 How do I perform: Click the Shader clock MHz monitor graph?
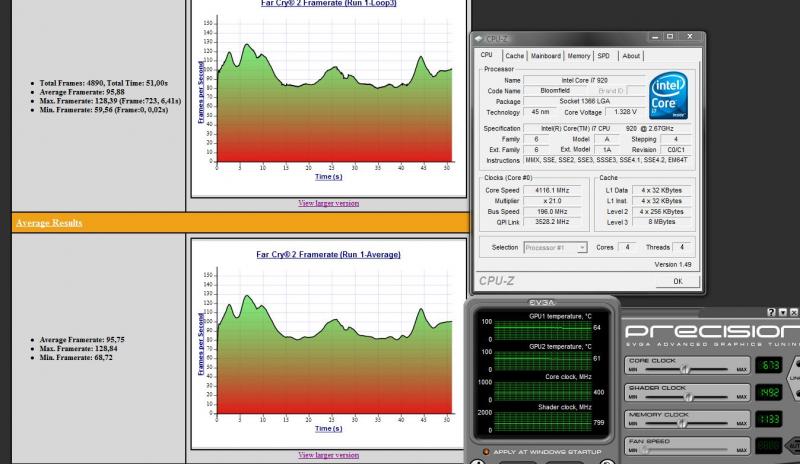pyautogui.click(x=542, y=421)
